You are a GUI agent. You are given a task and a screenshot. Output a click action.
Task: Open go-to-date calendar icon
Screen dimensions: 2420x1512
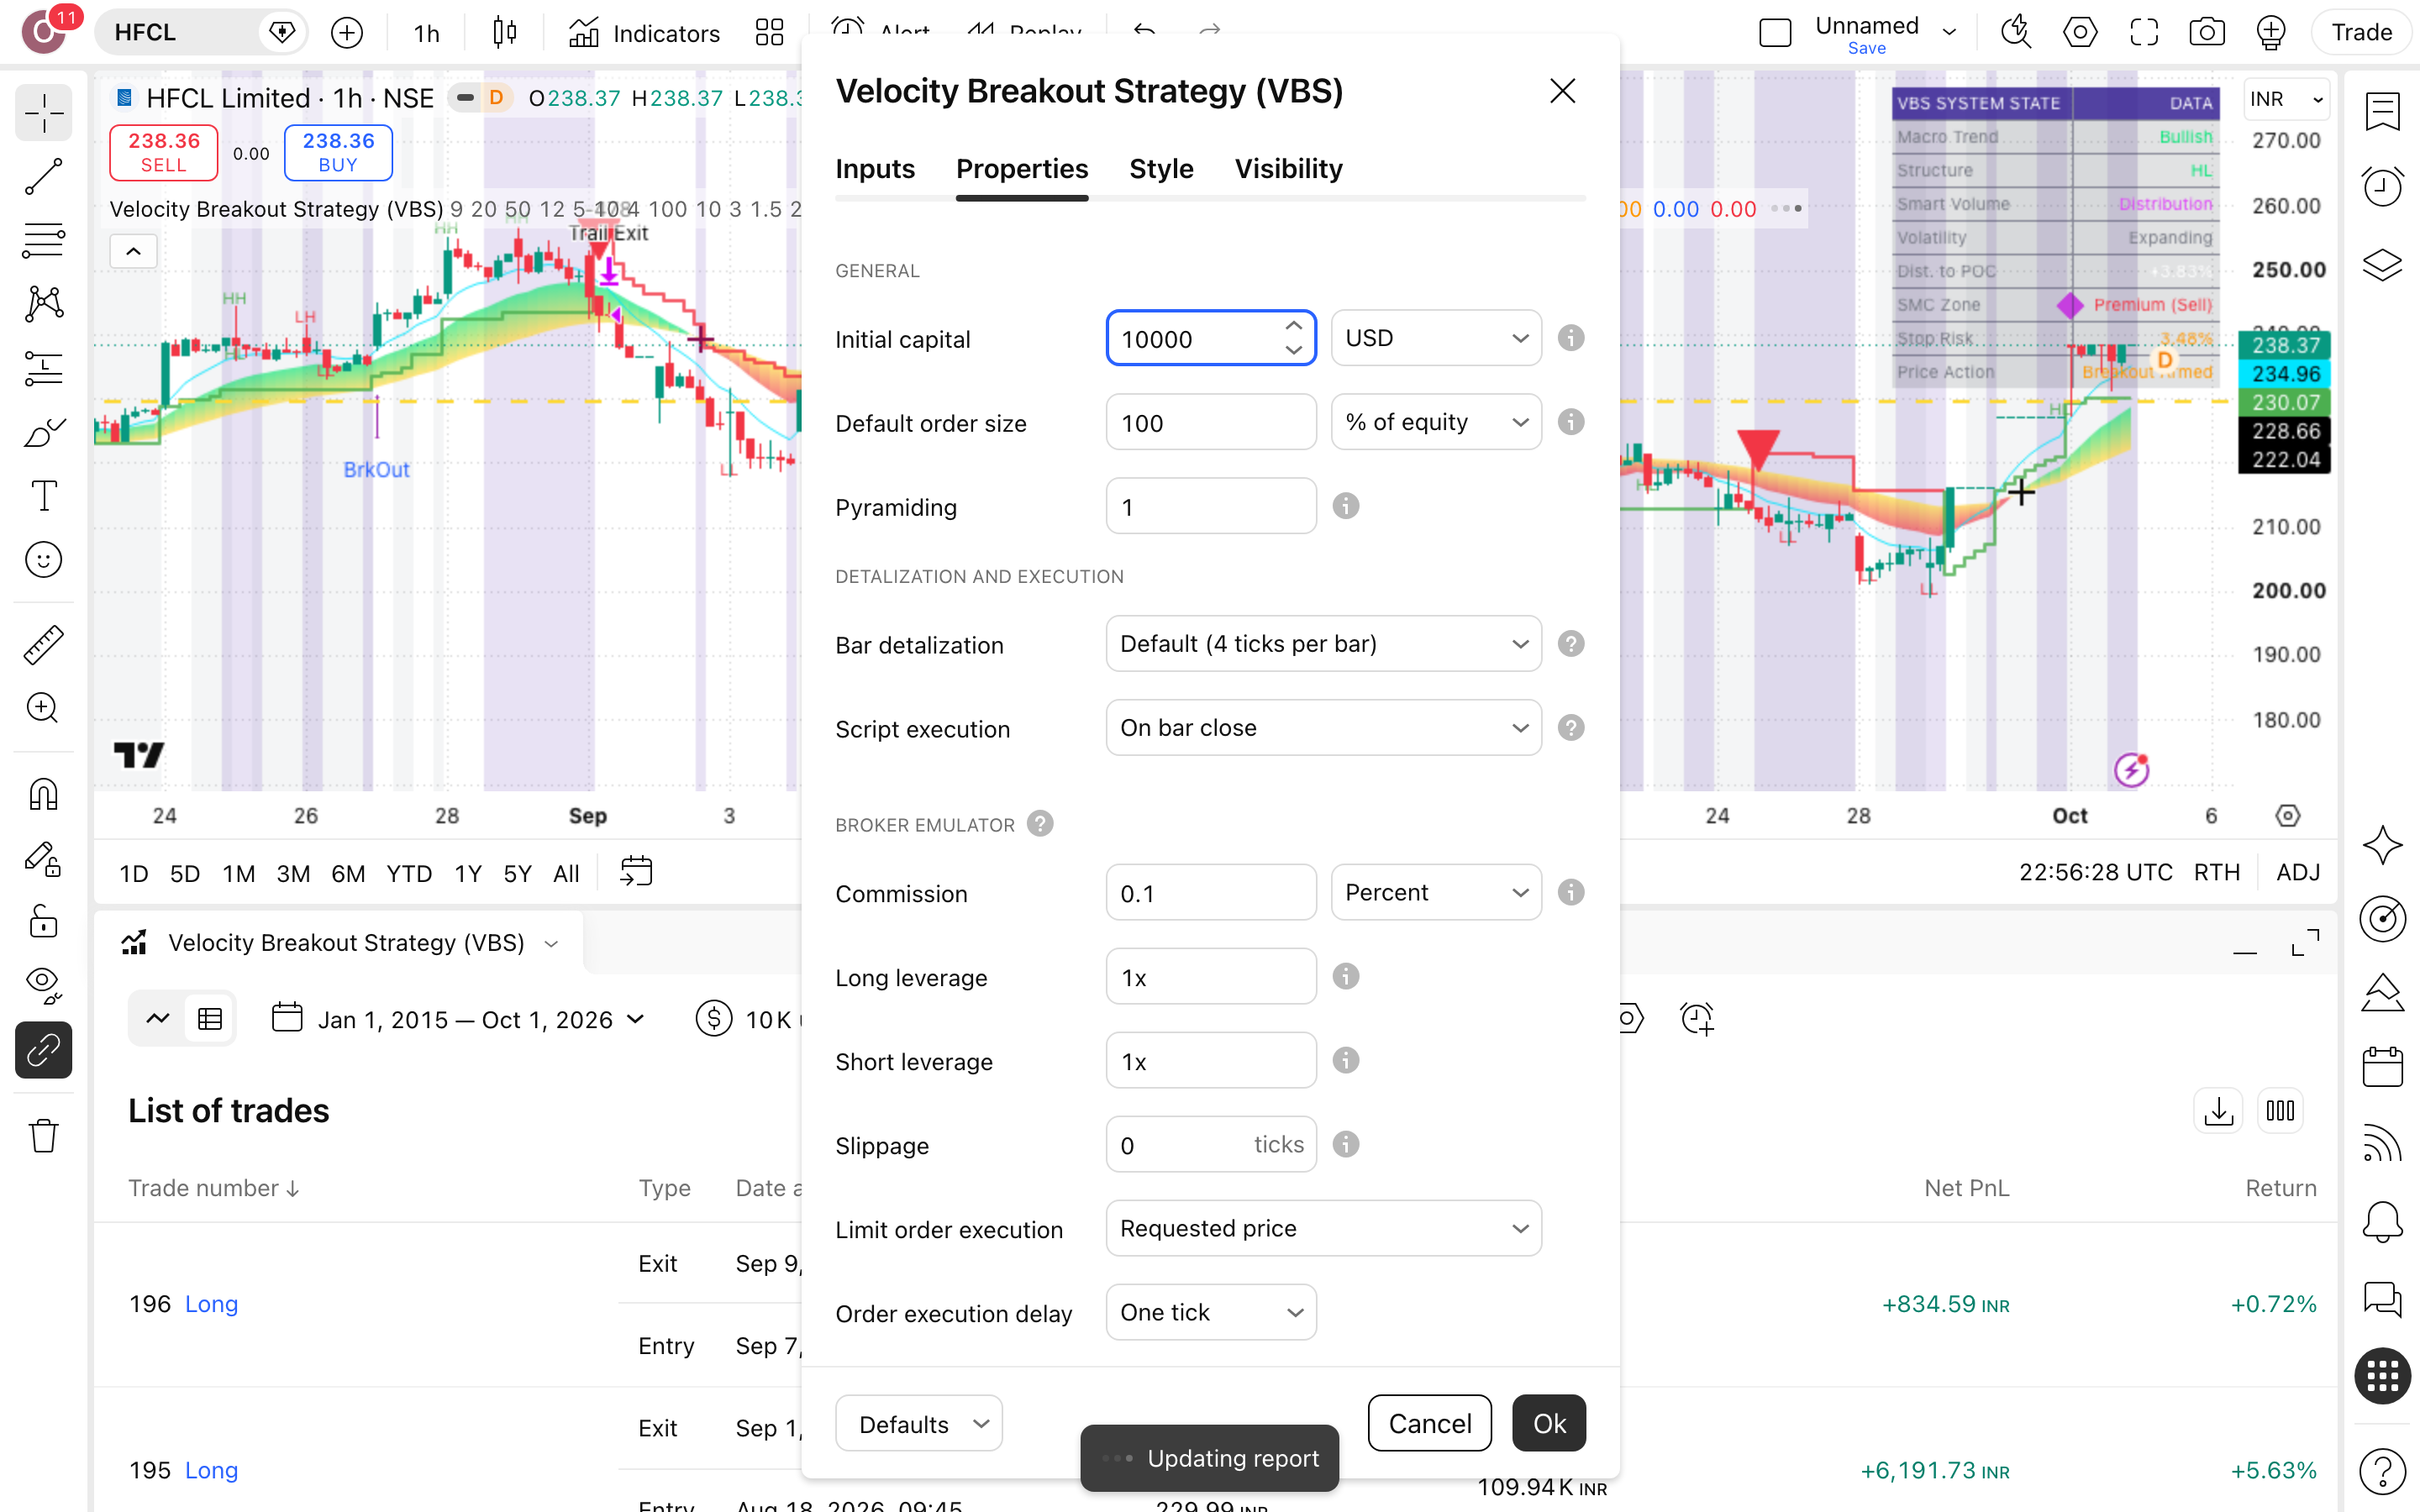tap(636, 872)
